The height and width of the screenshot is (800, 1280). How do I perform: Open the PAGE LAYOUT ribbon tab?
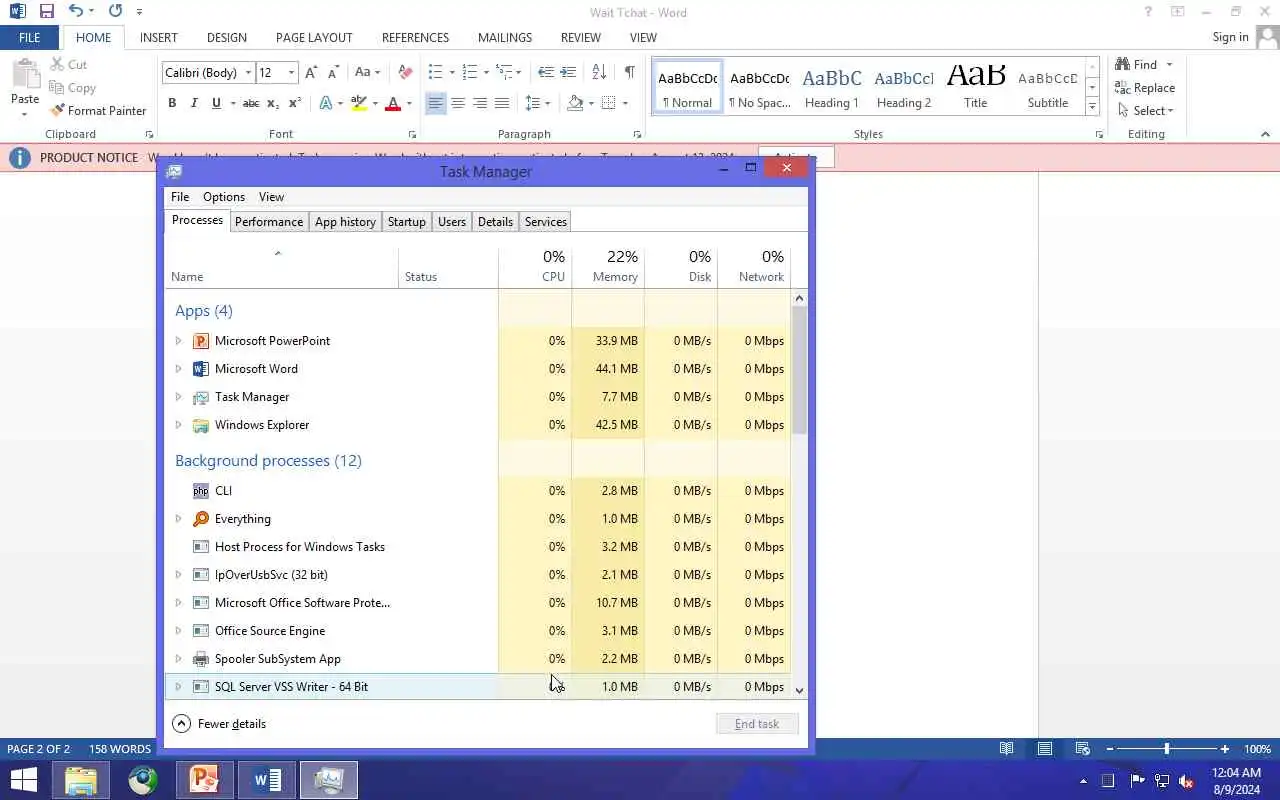pyautogui.click(x=314, y=37)
